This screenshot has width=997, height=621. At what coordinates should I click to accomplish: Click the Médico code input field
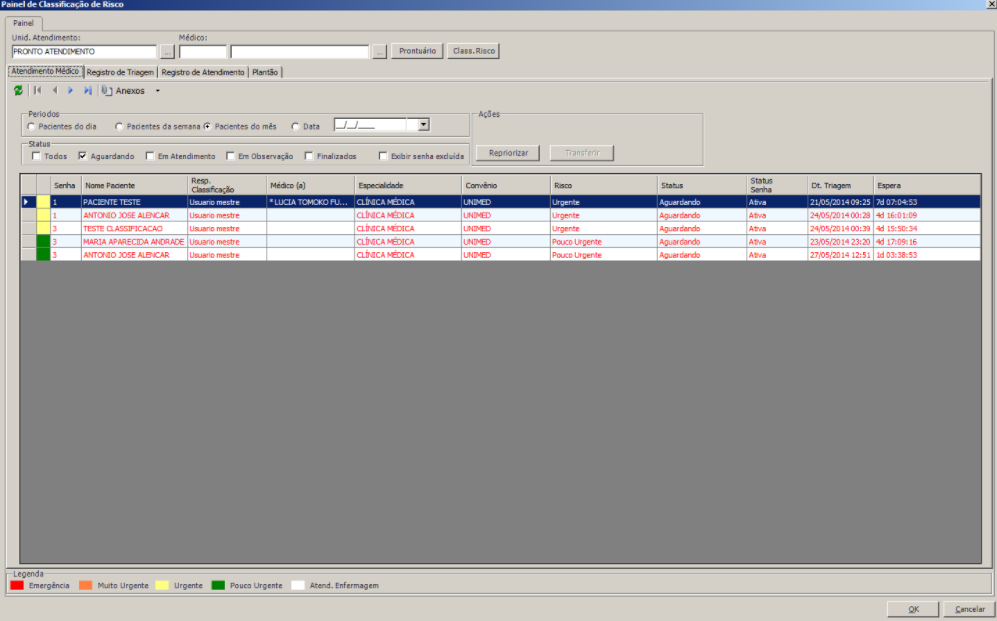(x=203, y=51)
